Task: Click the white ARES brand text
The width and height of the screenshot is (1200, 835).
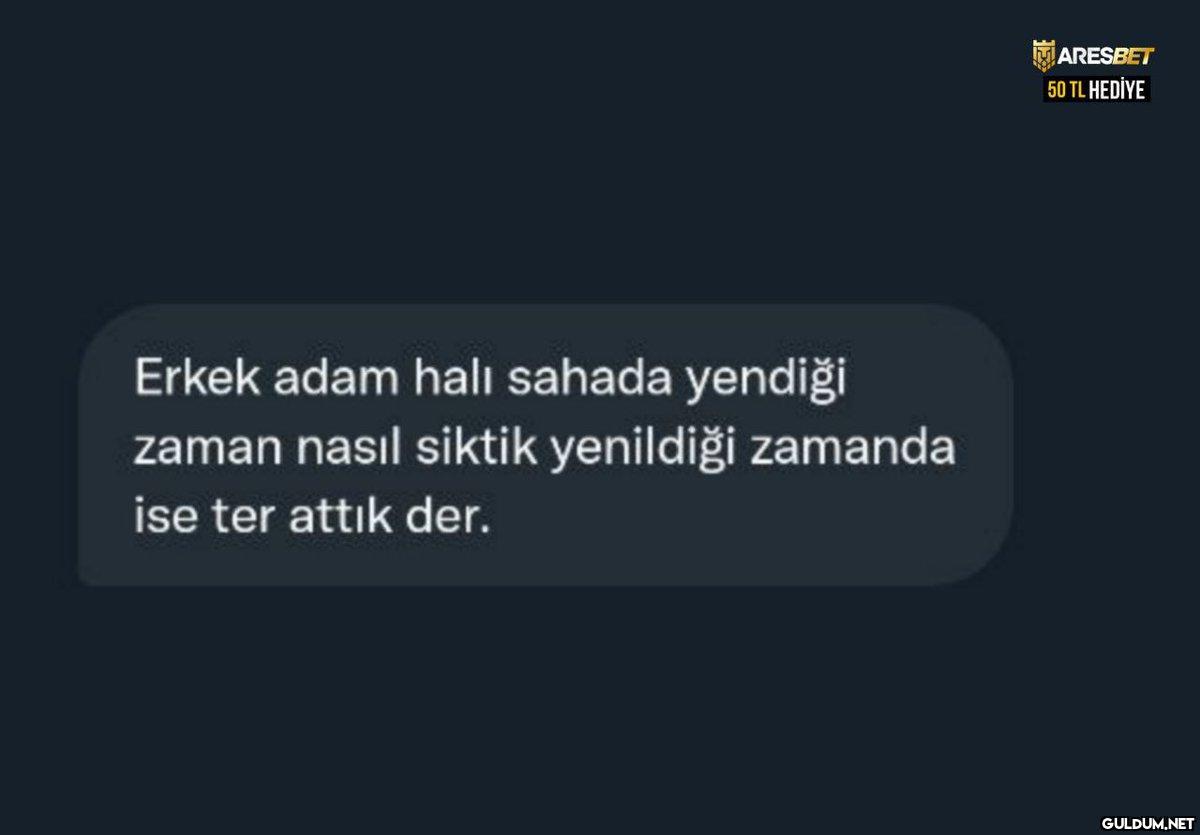Action: (x=1083, y=57)
